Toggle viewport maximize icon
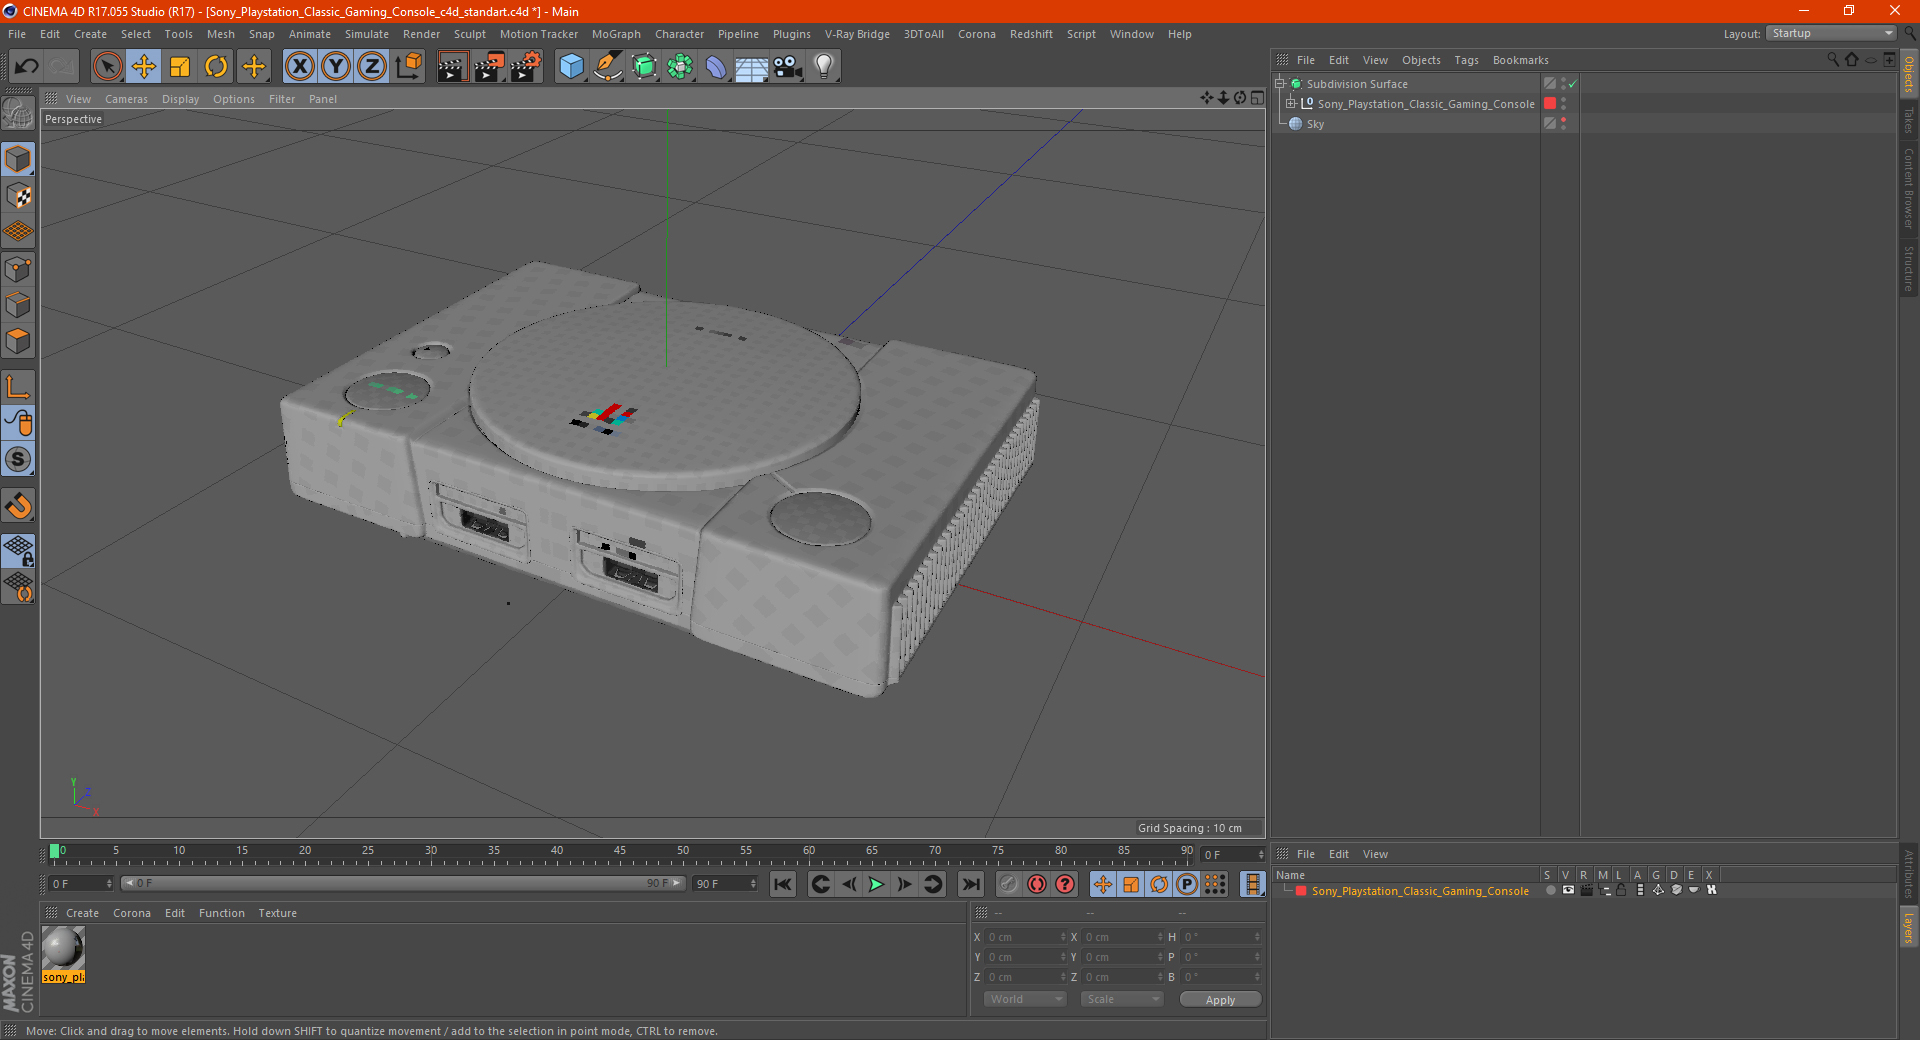Viewport: 1920px width, 1040px height. [x=1257, y=98]
